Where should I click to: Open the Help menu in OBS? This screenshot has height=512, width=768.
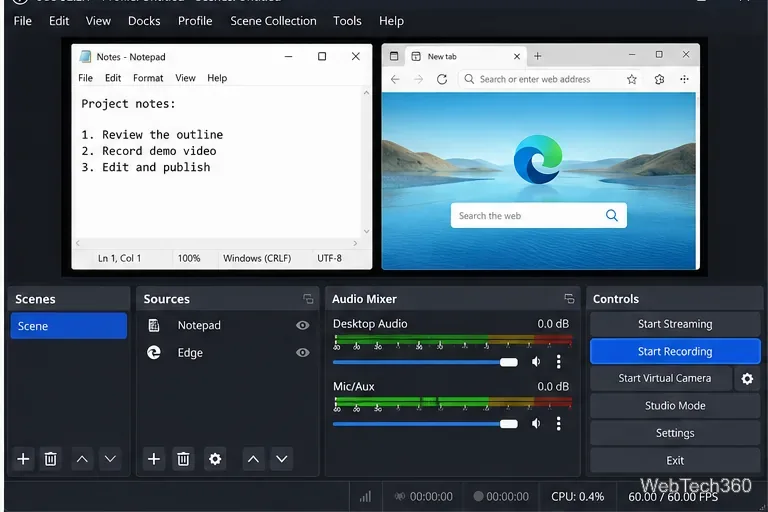tap(391, 21)
